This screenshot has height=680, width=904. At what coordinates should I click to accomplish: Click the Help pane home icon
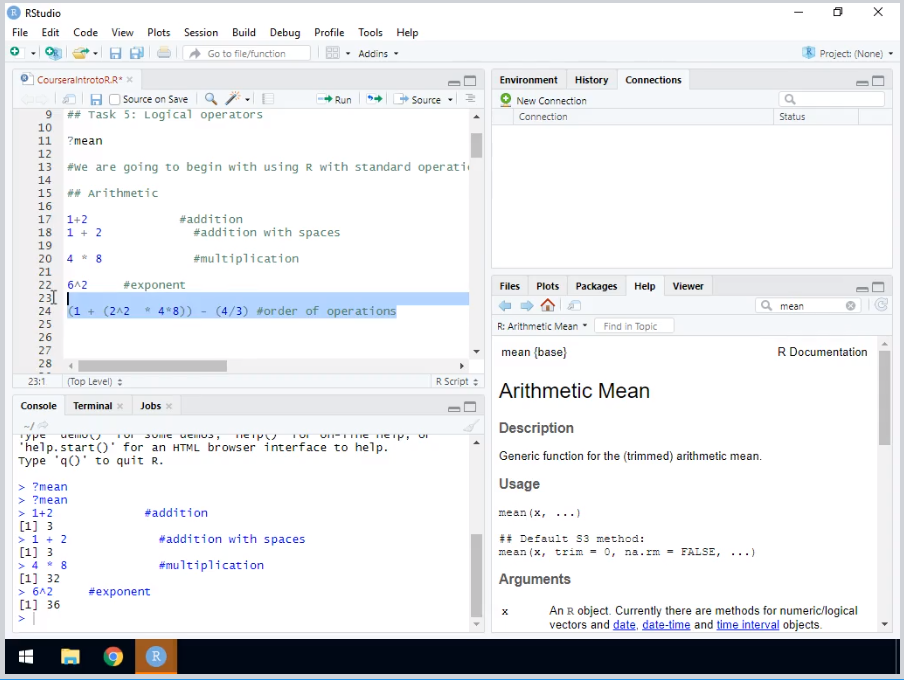click(548, 306)
